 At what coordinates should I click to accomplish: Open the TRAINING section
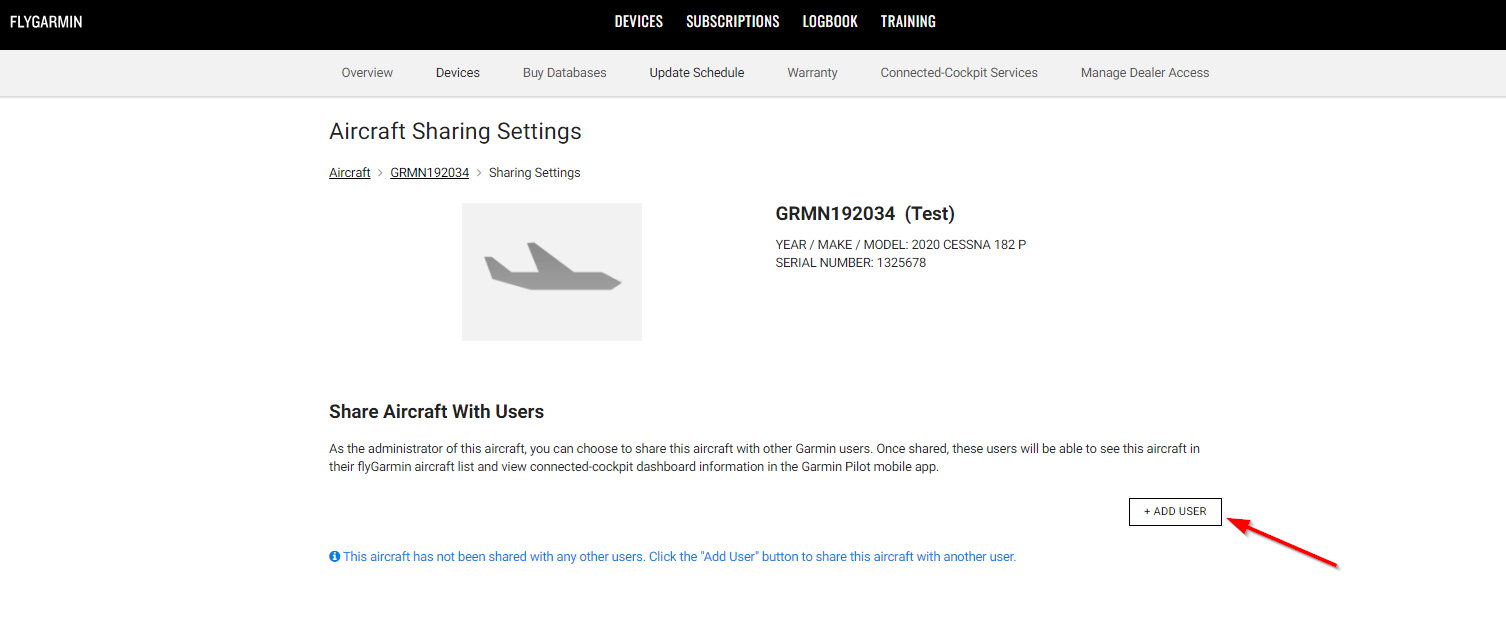pos(908,21)
